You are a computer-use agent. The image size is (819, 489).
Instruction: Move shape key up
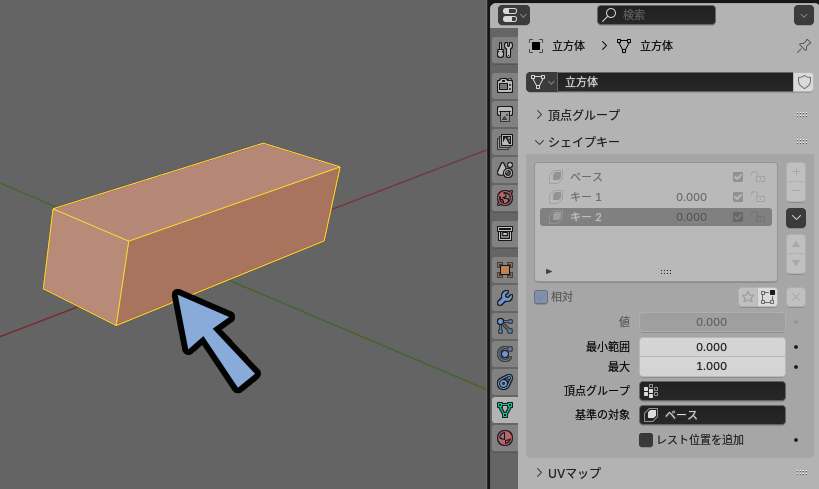coord(796,244)
